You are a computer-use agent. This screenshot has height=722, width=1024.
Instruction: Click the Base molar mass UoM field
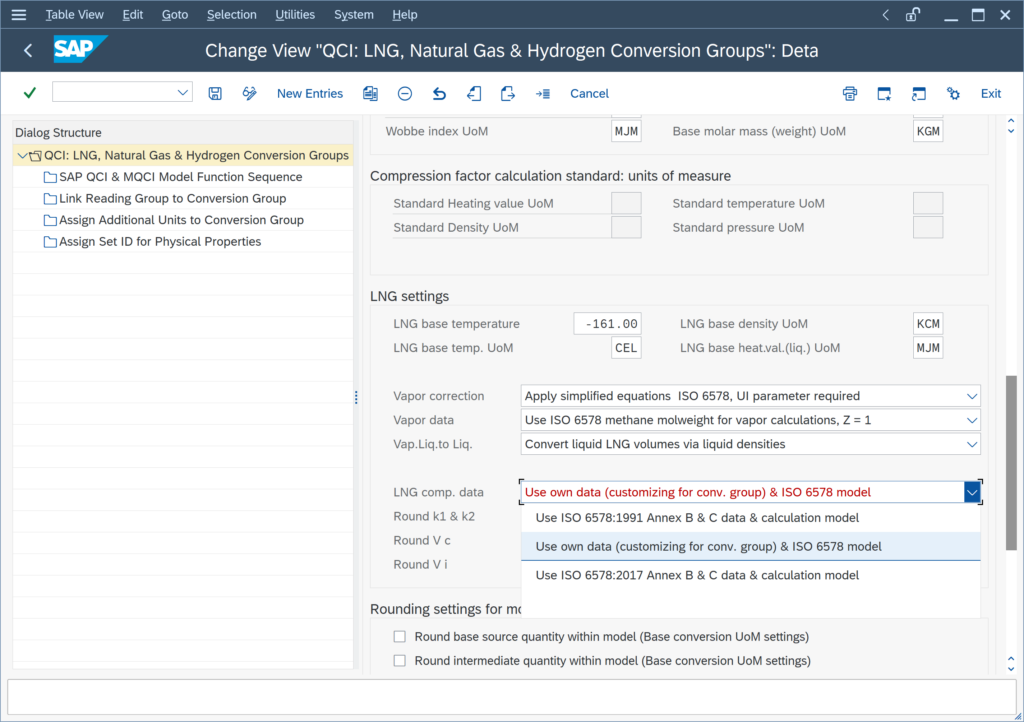[x=928, y=131]
